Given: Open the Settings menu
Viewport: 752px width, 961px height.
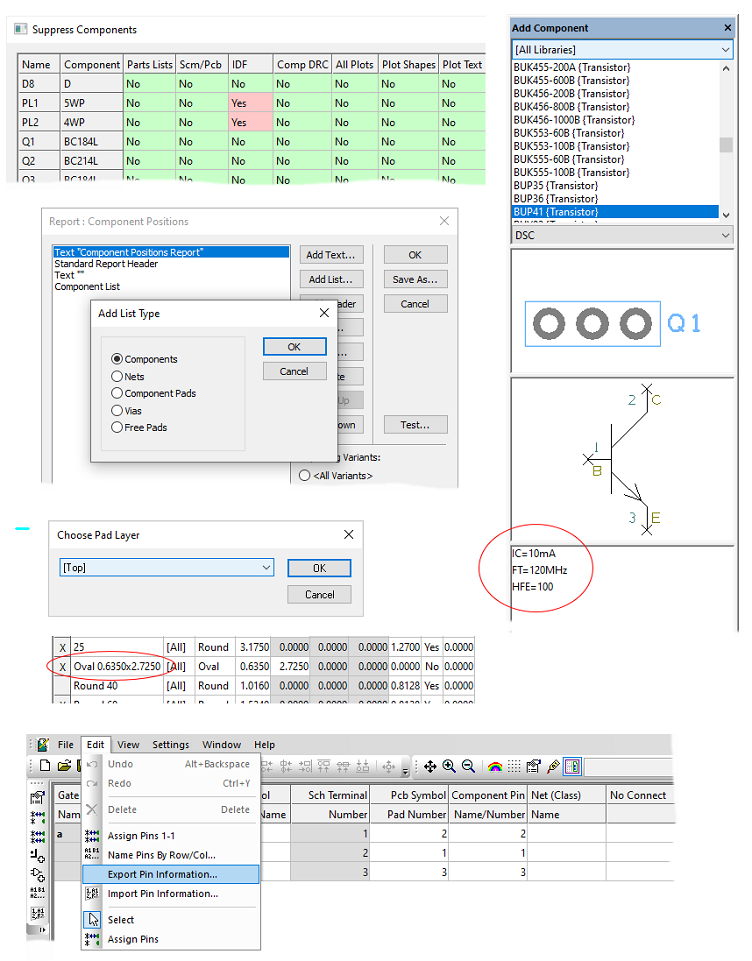Looking at the screenshot, I should tap(171, 745).
